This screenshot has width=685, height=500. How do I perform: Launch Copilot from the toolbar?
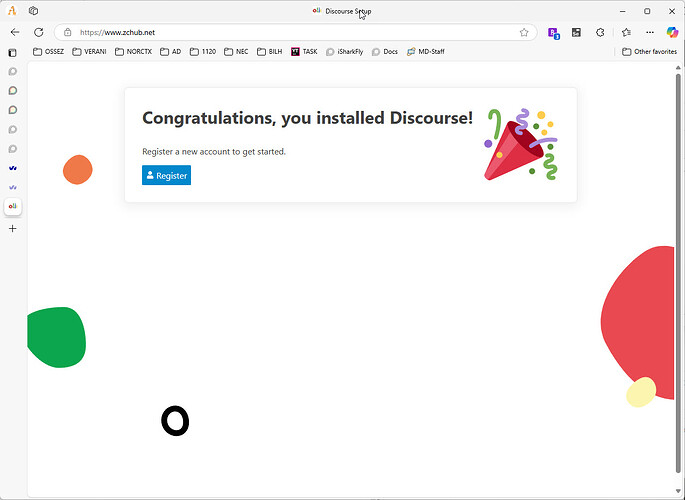tap(672, 32)
